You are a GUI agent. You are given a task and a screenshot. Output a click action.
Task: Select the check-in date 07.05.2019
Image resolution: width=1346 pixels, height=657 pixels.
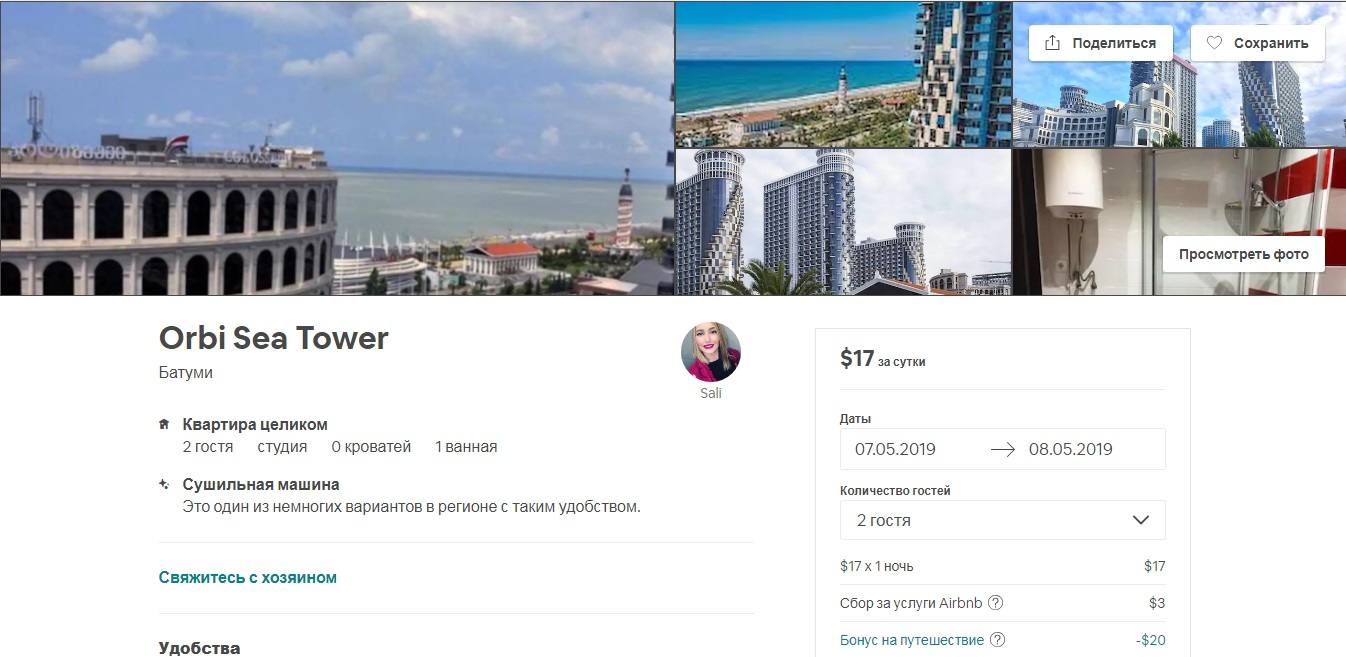(895, 449)
